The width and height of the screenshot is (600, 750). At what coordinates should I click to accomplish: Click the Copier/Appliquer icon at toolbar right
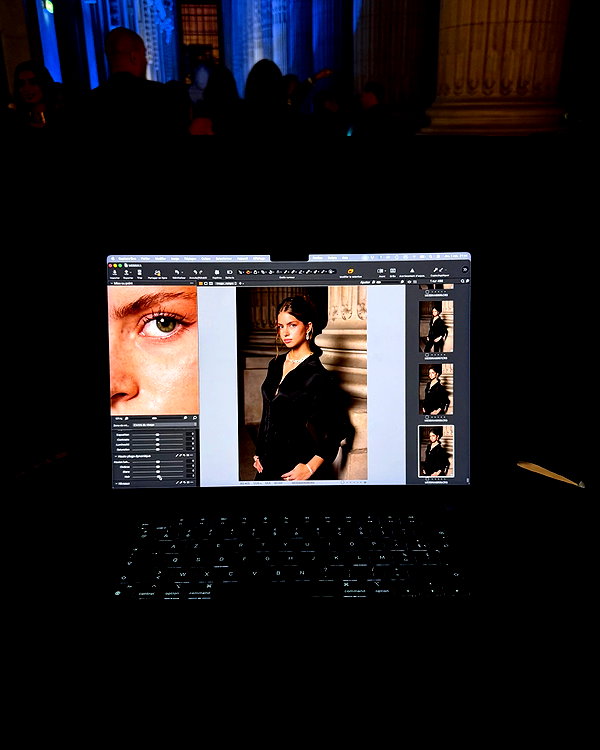click(x=439, y=270)
